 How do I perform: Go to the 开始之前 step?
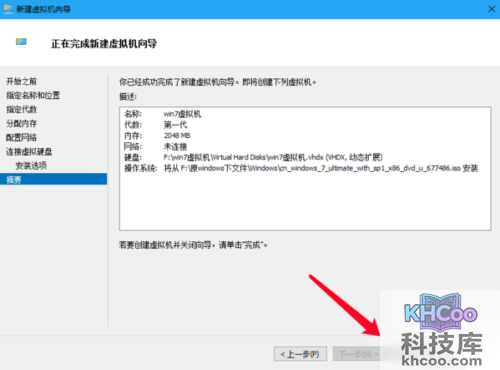(x=21, y=81)
